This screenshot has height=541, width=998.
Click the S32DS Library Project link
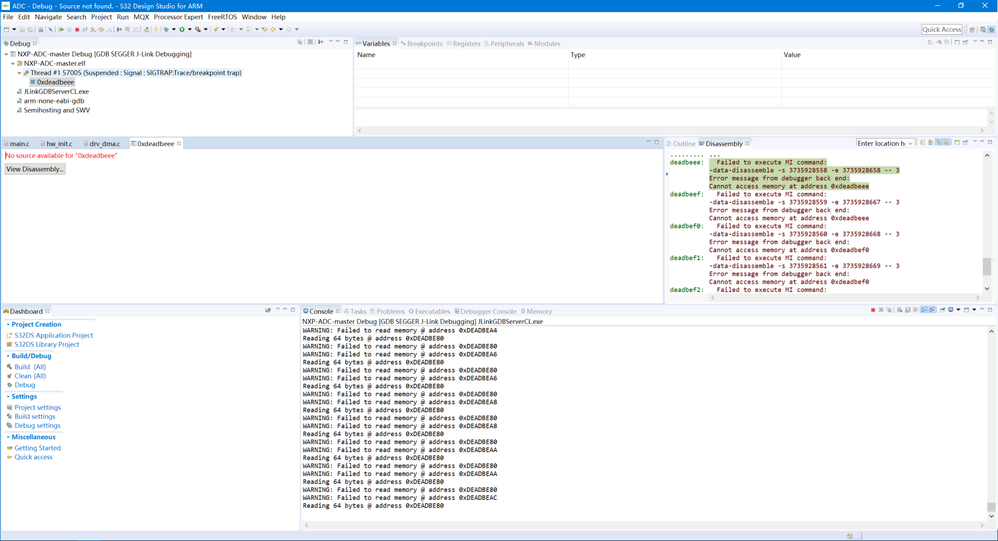pos(46,344)
